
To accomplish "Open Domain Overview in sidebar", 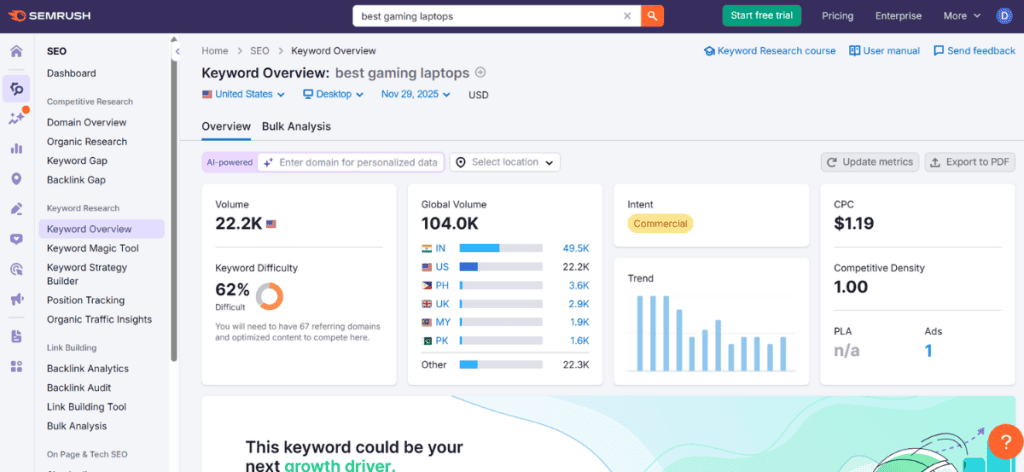I will 87,122.
